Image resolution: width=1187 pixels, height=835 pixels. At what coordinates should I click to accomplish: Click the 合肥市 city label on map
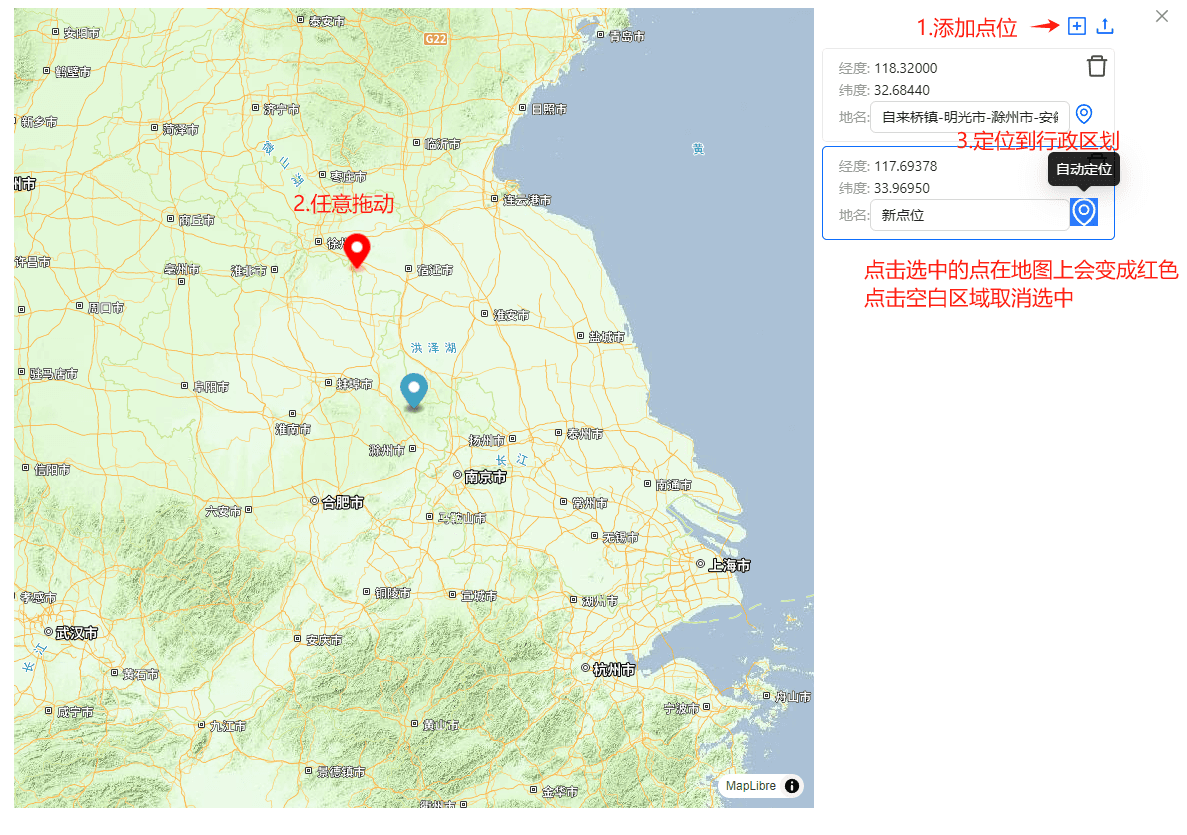point(342,502)
